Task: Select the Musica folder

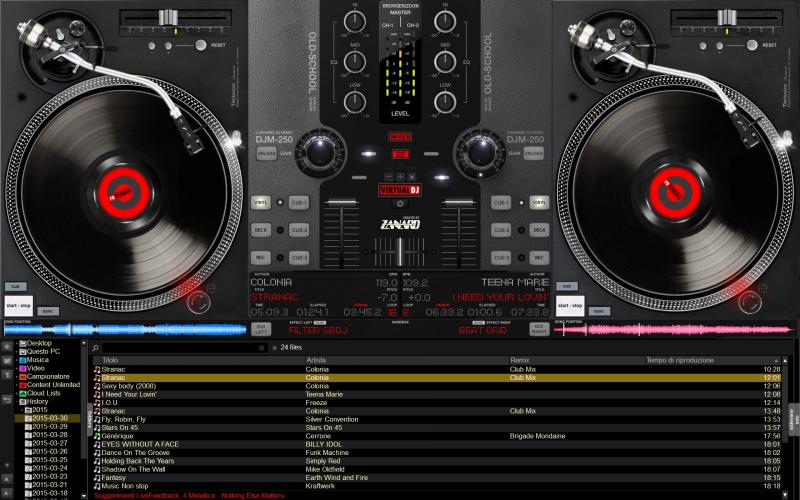Action: click(x=37, y=360)
